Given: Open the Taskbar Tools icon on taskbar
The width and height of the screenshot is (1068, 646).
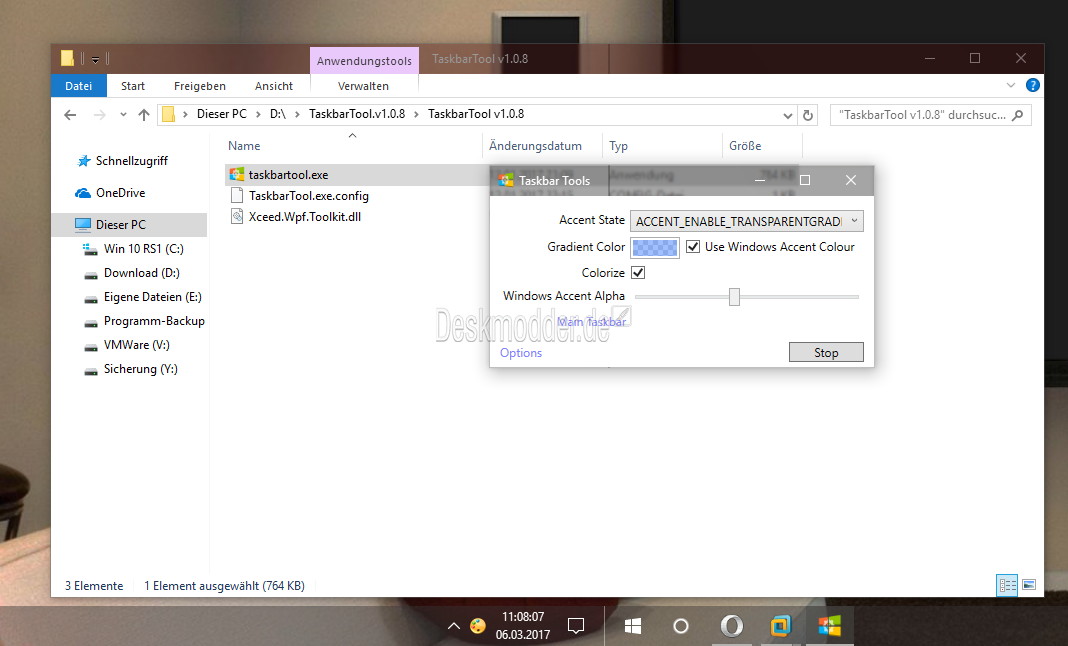Looking at the screenshot, I should [830, 626].
